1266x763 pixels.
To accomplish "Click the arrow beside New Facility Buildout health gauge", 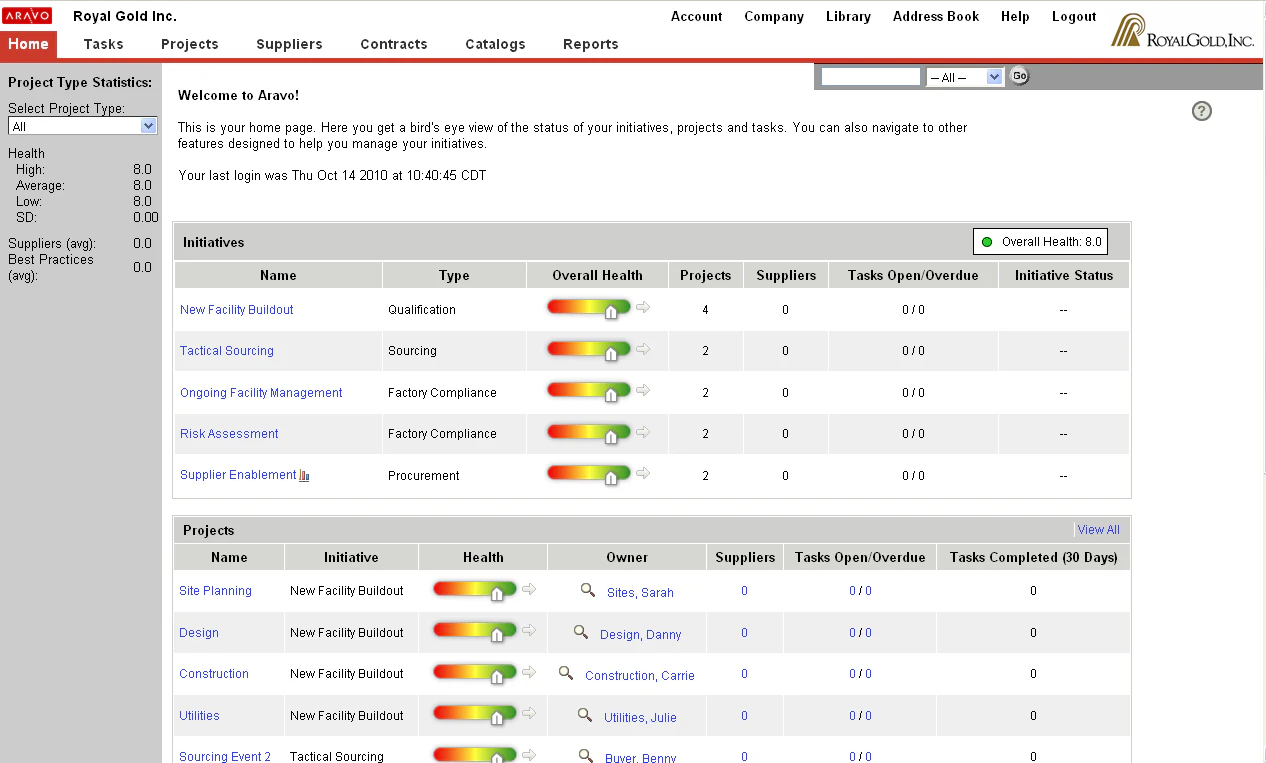I will [643, 307].
